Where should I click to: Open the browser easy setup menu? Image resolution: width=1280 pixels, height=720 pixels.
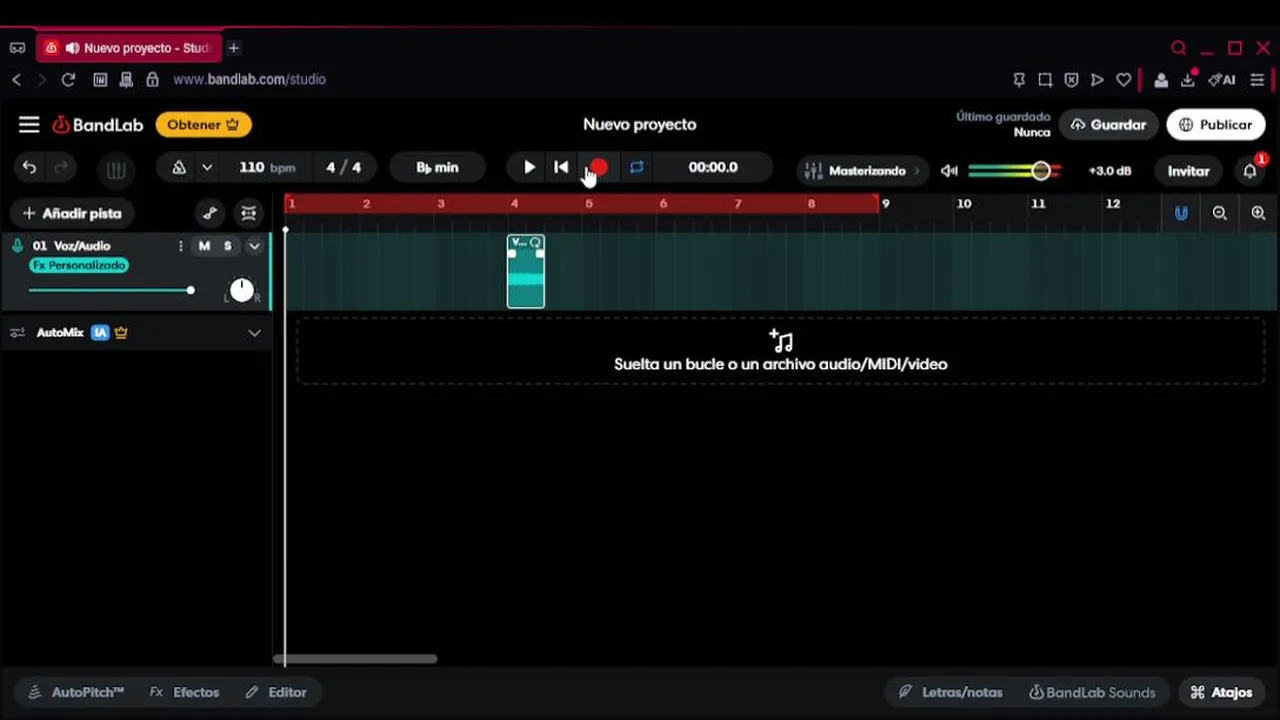tap(1257, 79)
